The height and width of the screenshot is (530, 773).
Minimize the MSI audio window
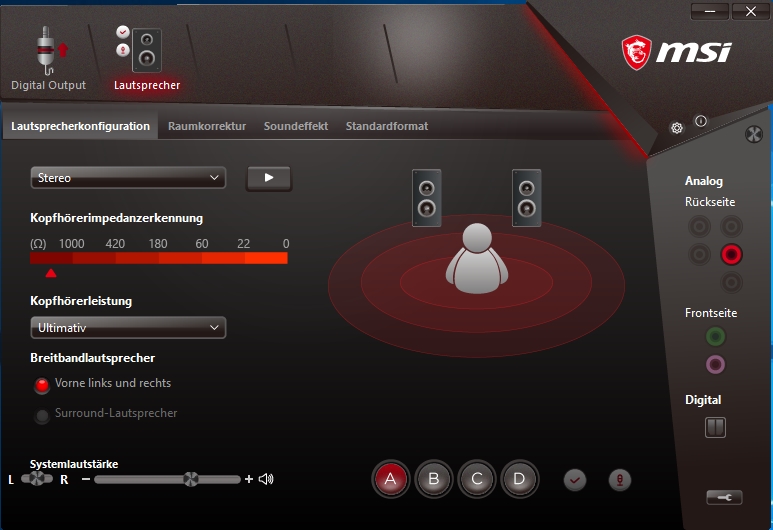[710, 11]
